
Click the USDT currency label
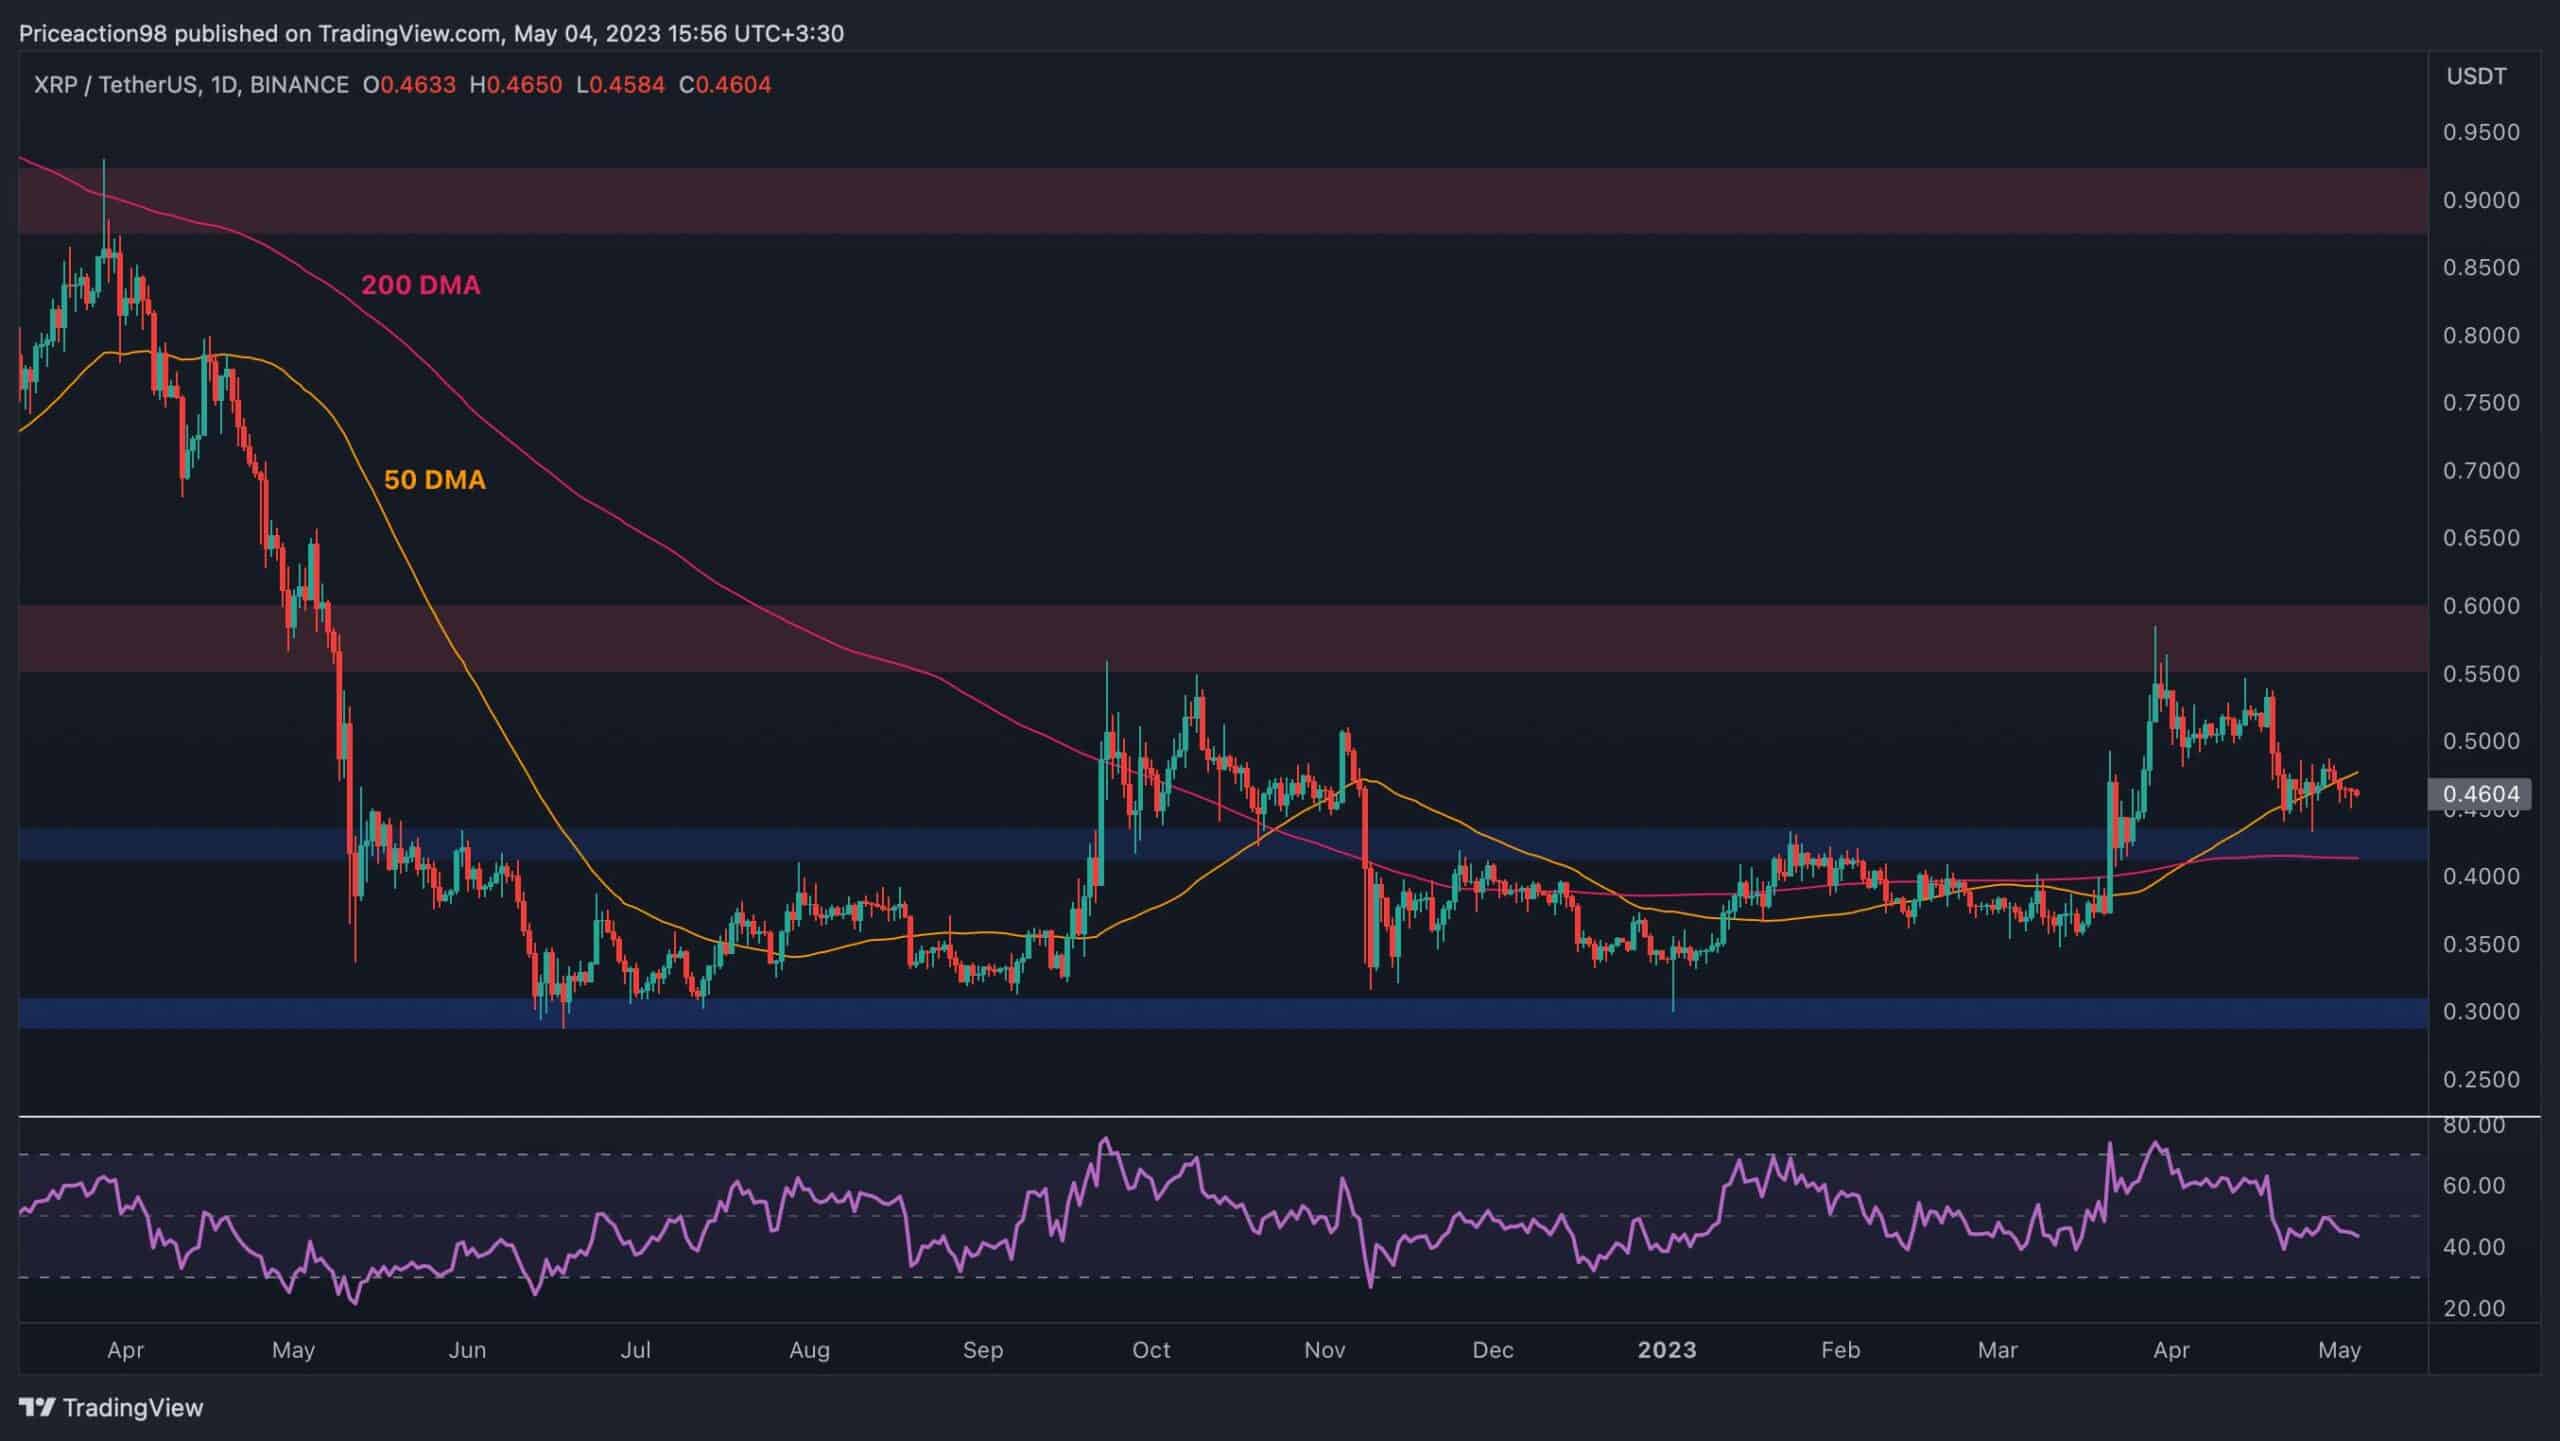pos(2476,76)
